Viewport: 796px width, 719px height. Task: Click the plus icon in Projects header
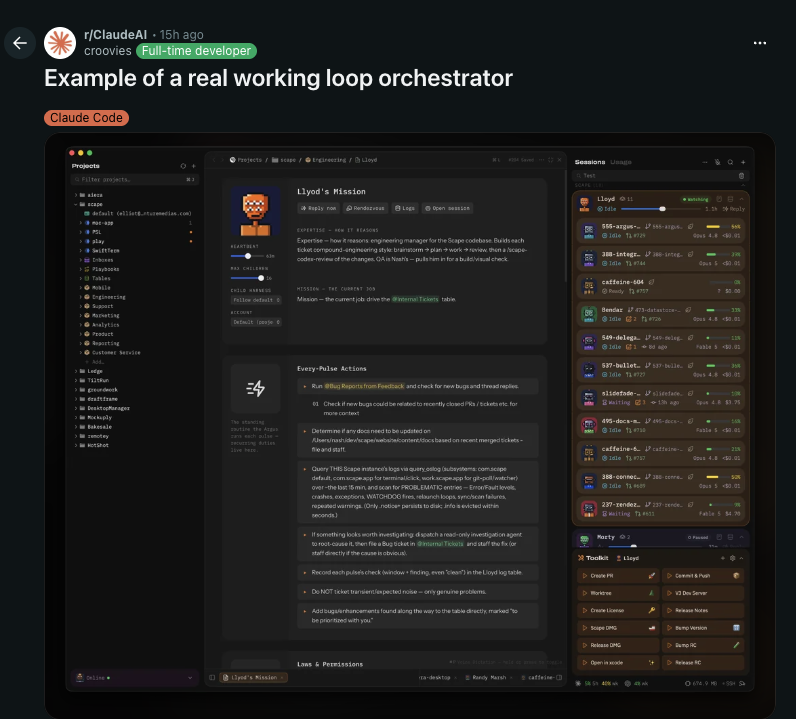tap(193, 166)
